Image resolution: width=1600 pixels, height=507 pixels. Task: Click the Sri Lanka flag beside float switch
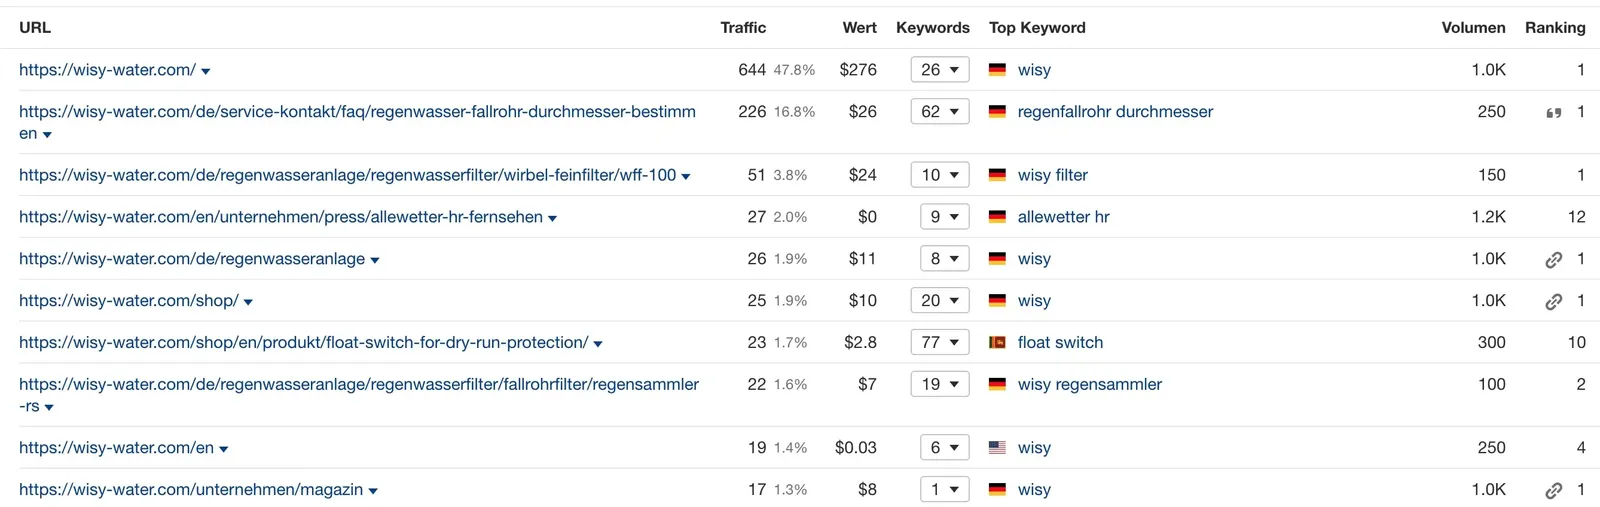997,343
